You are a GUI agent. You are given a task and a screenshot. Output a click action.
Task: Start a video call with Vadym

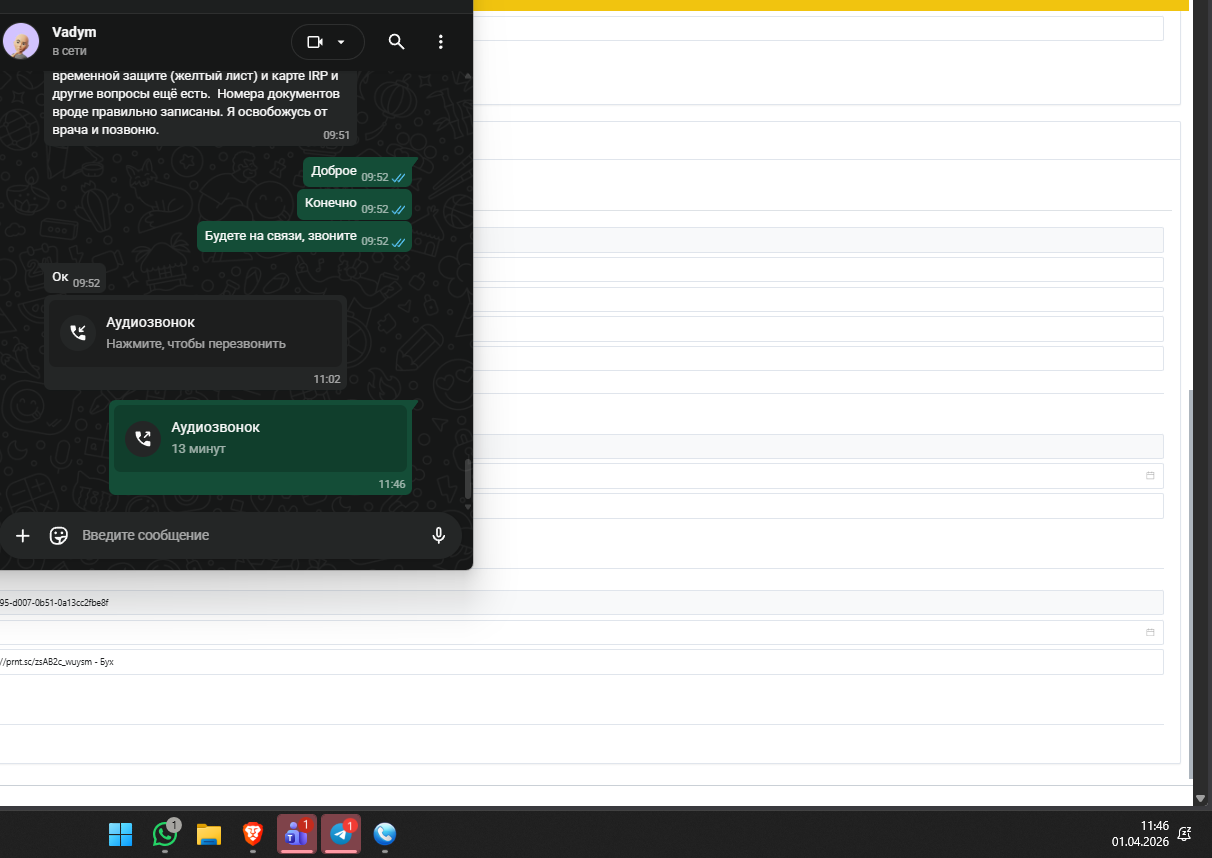pyautogui.click(x=315, y=42)
